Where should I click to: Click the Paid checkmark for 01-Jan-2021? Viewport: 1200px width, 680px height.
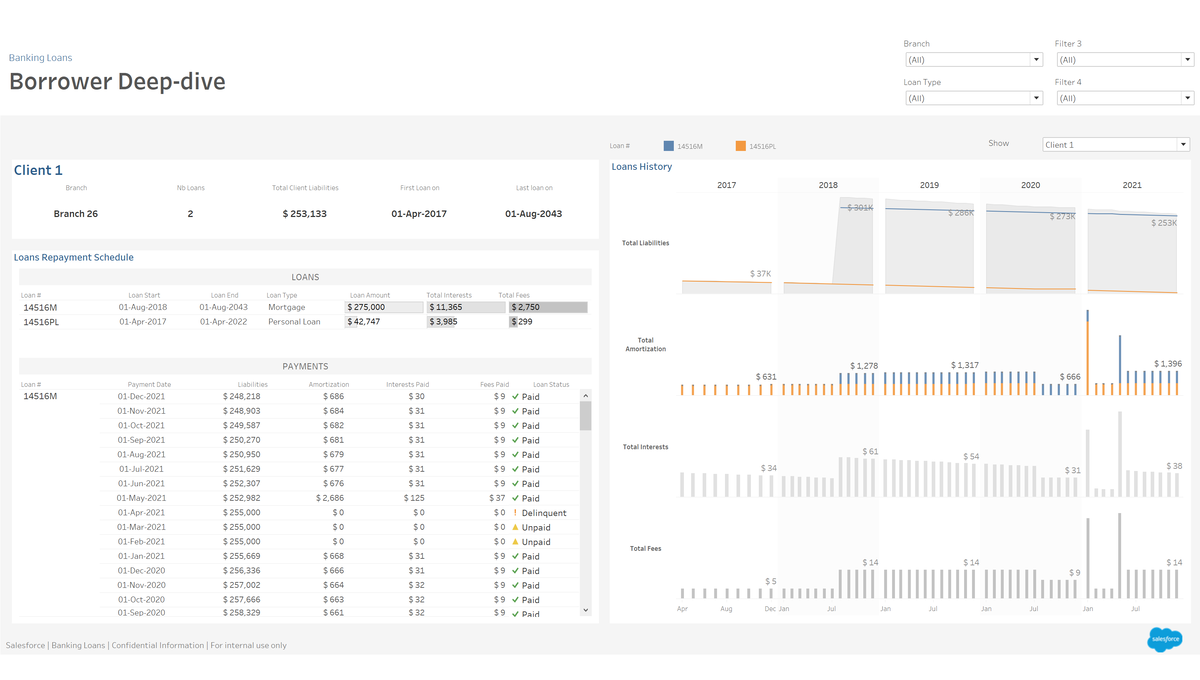pyautogui.click(x=515, y=556)
